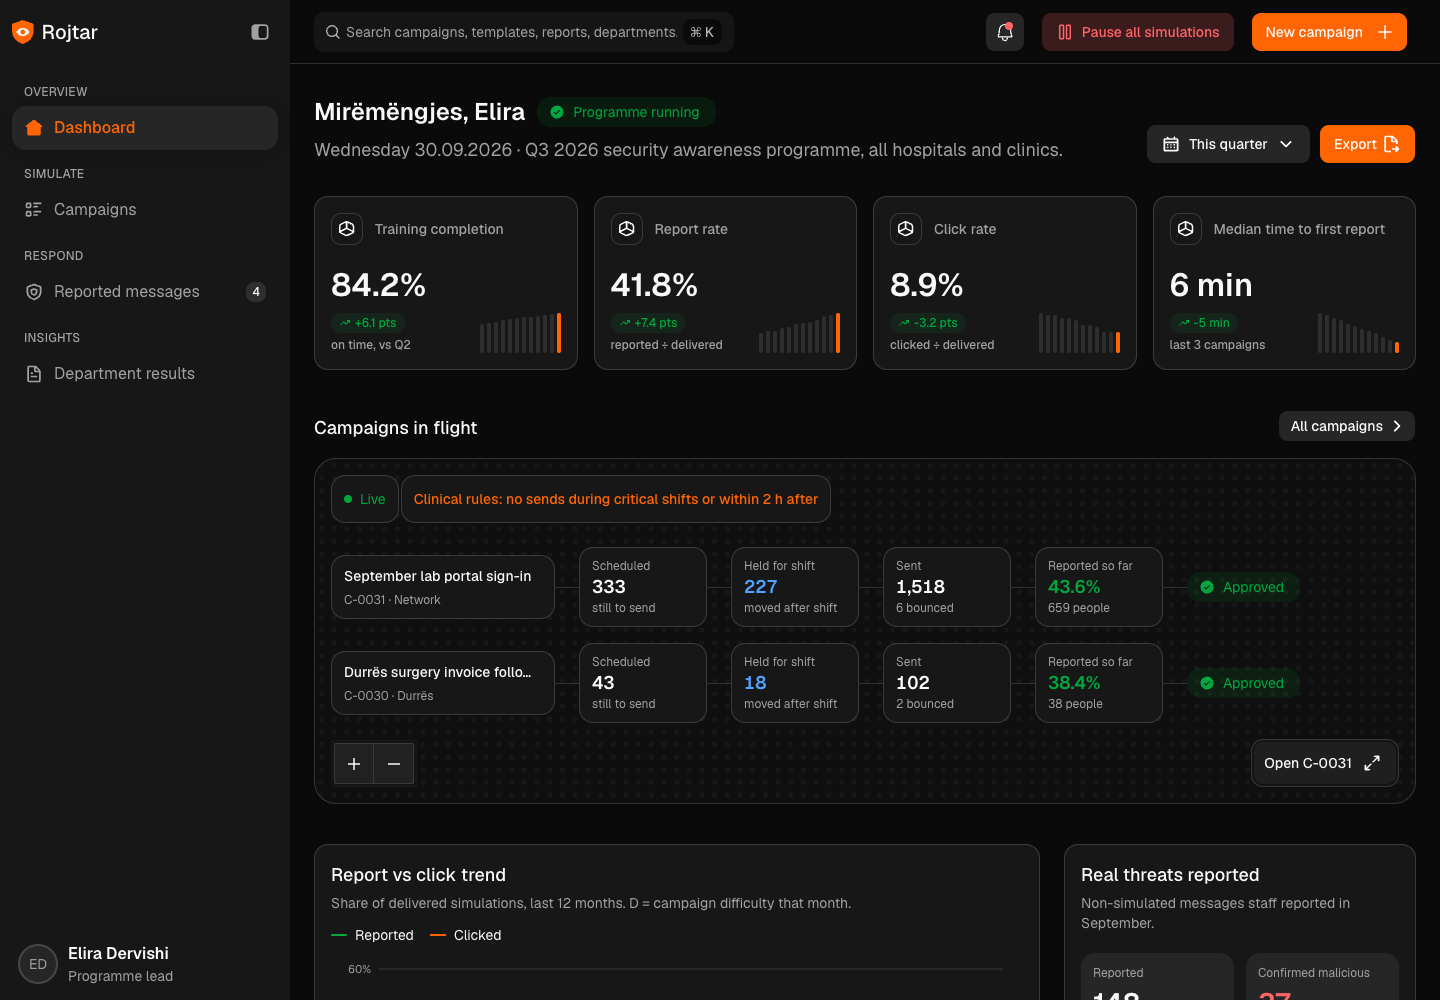1440x1000 pixels.
Task: Open the Dashboard section
Action: point(145,128)
